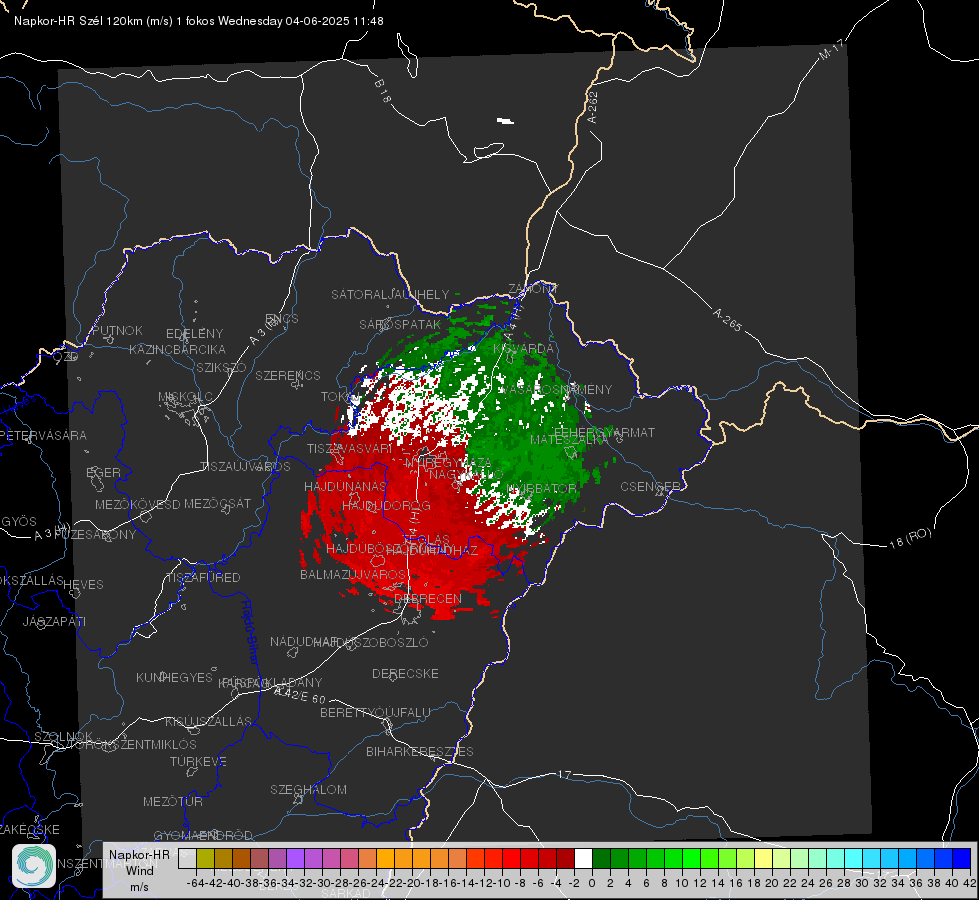Click the KISVÁRDA city label
This screenshot has height=900, width=979.
point(523,349)
